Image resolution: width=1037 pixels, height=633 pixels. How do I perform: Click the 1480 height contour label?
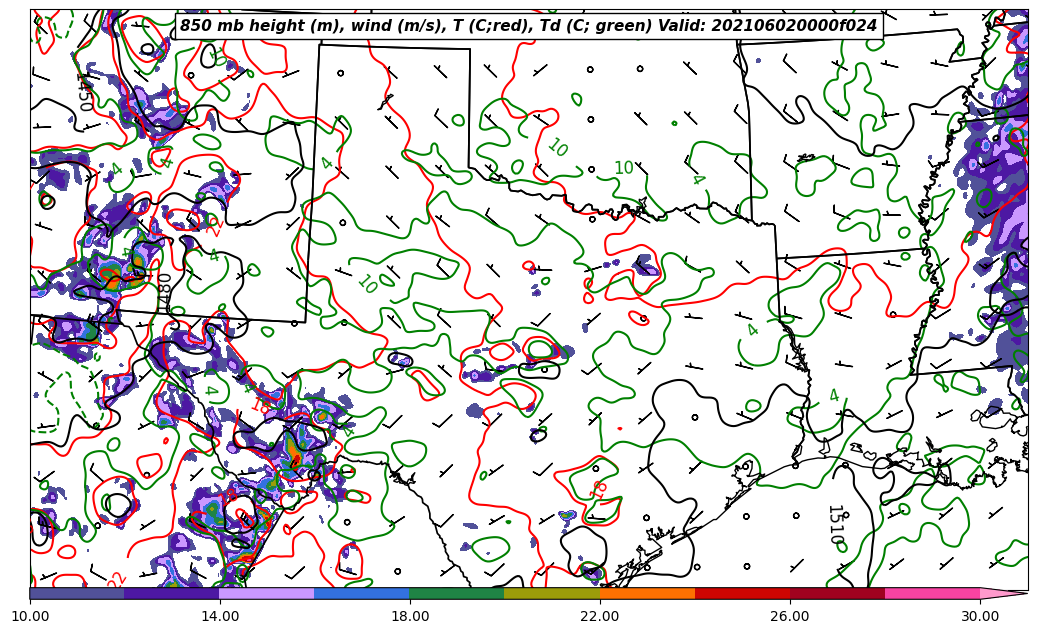pos(165,292)
